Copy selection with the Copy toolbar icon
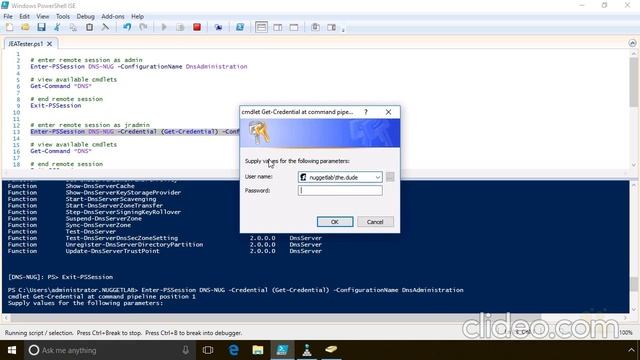 73,27
